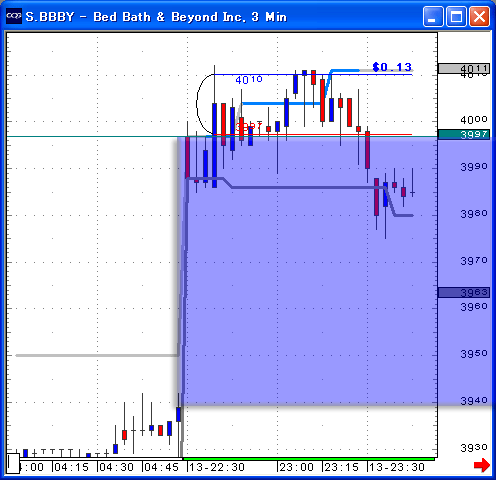
Task: Close the Bed Bath & Beyond chart window
Action: pos(479,16)
